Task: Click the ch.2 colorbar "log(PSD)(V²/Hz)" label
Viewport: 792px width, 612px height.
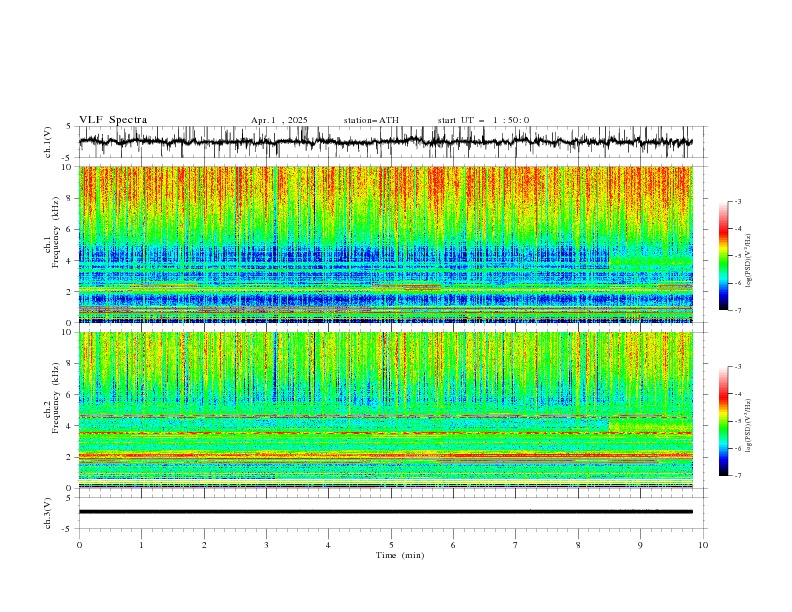Action: (748, 426)
